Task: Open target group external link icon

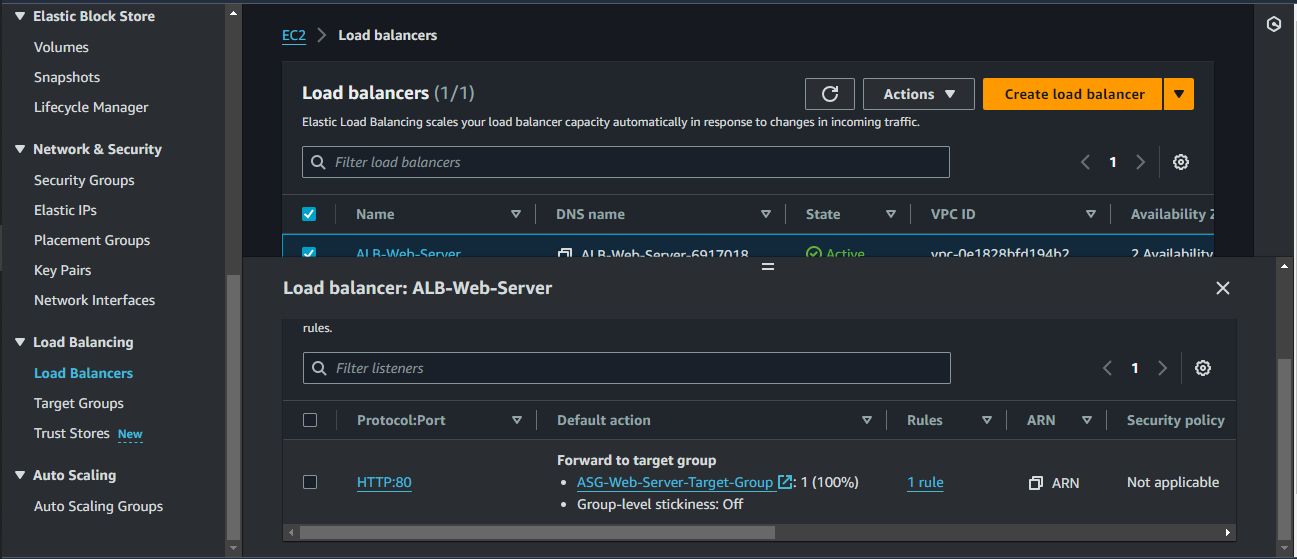Action: tap(785, 482)
